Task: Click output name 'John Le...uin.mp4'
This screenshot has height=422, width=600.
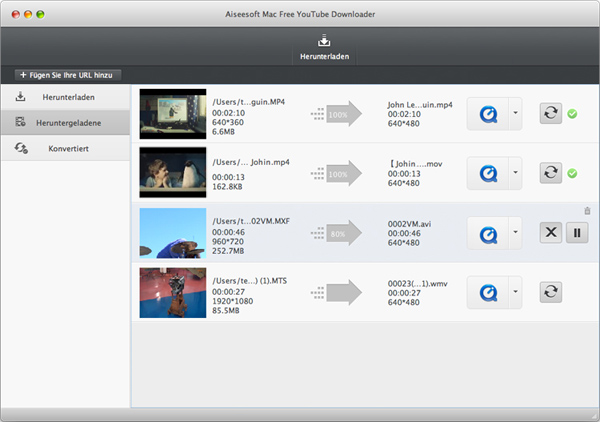Action: [x=420, y=104]
